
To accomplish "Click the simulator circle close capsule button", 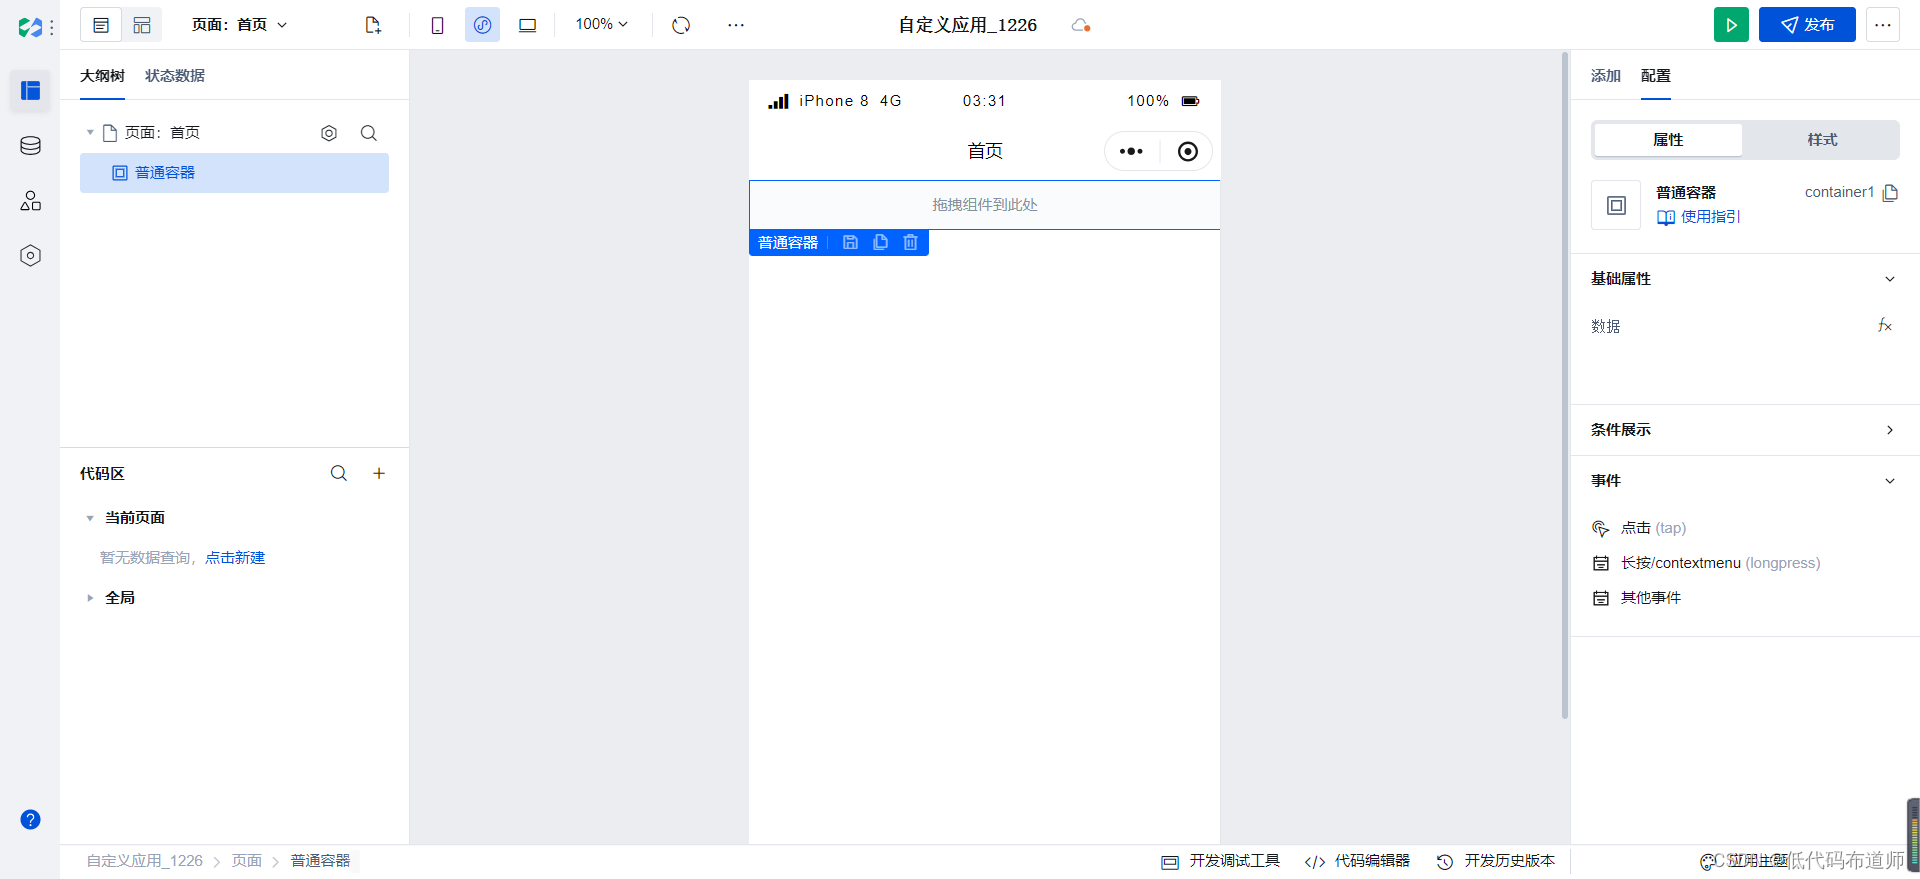I will click(1187, 151).
